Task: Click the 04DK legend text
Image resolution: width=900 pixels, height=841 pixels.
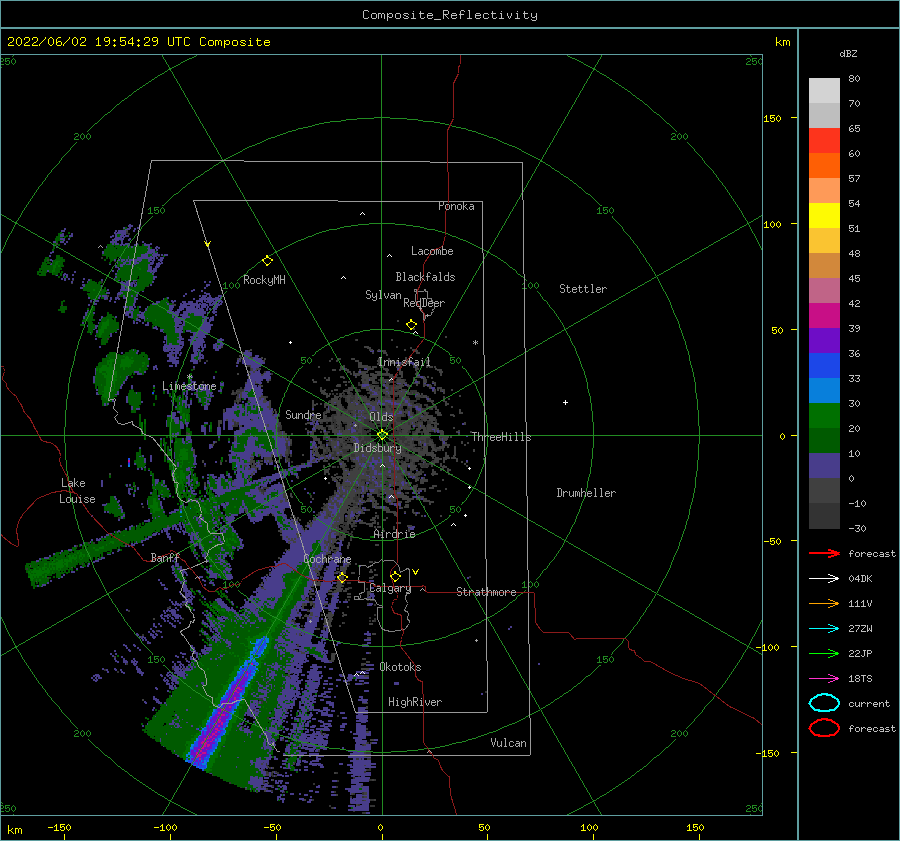Action: (x=860, y=578)
